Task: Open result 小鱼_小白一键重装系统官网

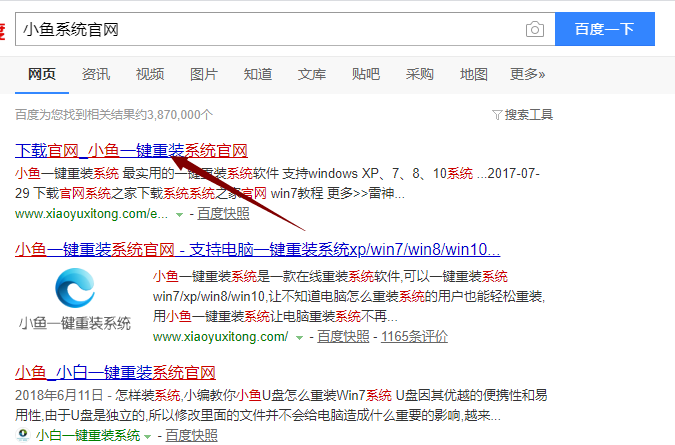Action: (115, 372)
